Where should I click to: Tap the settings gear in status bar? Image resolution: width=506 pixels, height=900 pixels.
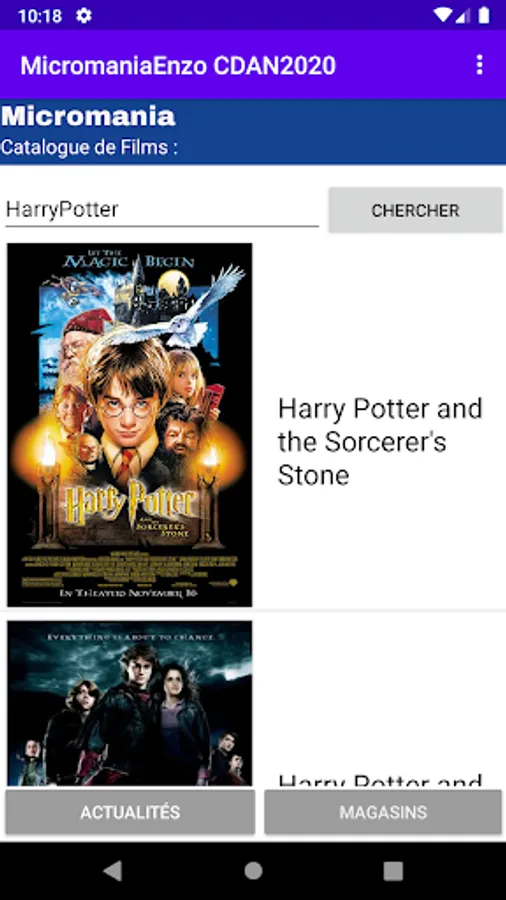coord(84,15)
